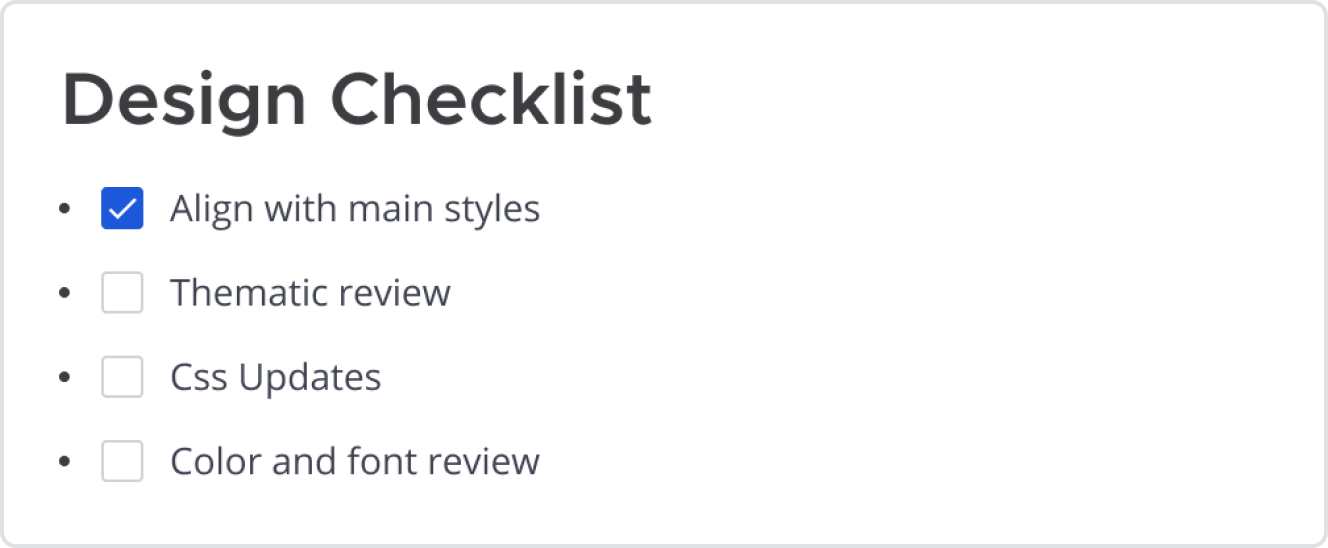The height and width of the screenshot is (548, 1328).
Task: Click the word "Design" in the heading
Action: [184, 100]
